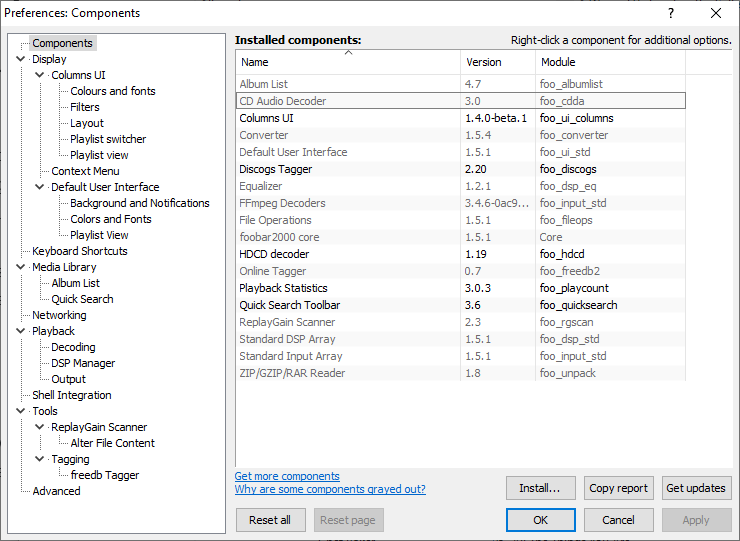This screenshot has width=740, height=541.
Task: Open the Output preferences page
Action: pyautogui.click(x=68, y=379)
